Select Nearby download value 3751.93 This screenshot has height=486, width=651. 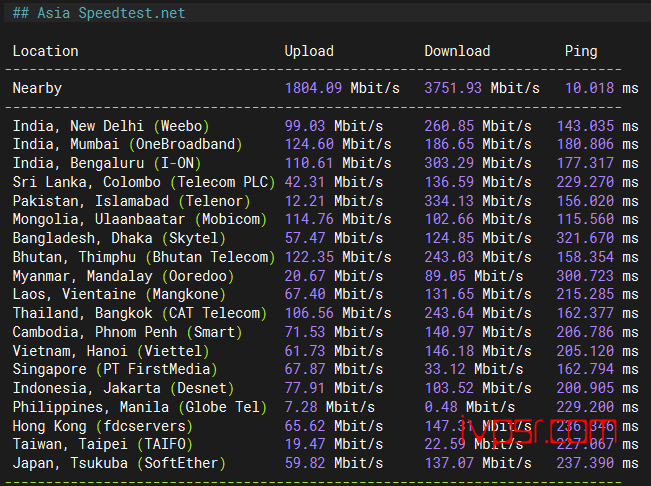pos(453,88)
